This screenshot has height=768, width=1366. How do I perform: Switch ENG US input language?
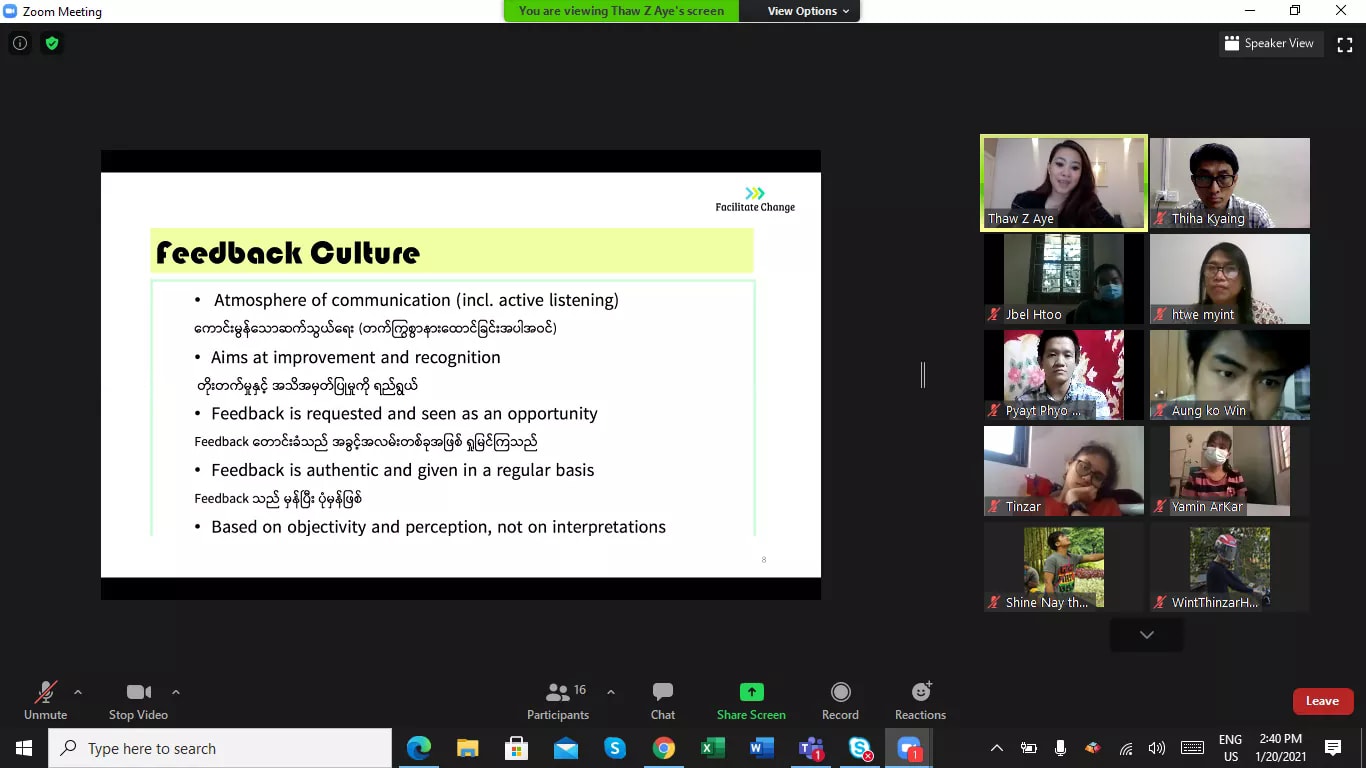click(1230, 748)
